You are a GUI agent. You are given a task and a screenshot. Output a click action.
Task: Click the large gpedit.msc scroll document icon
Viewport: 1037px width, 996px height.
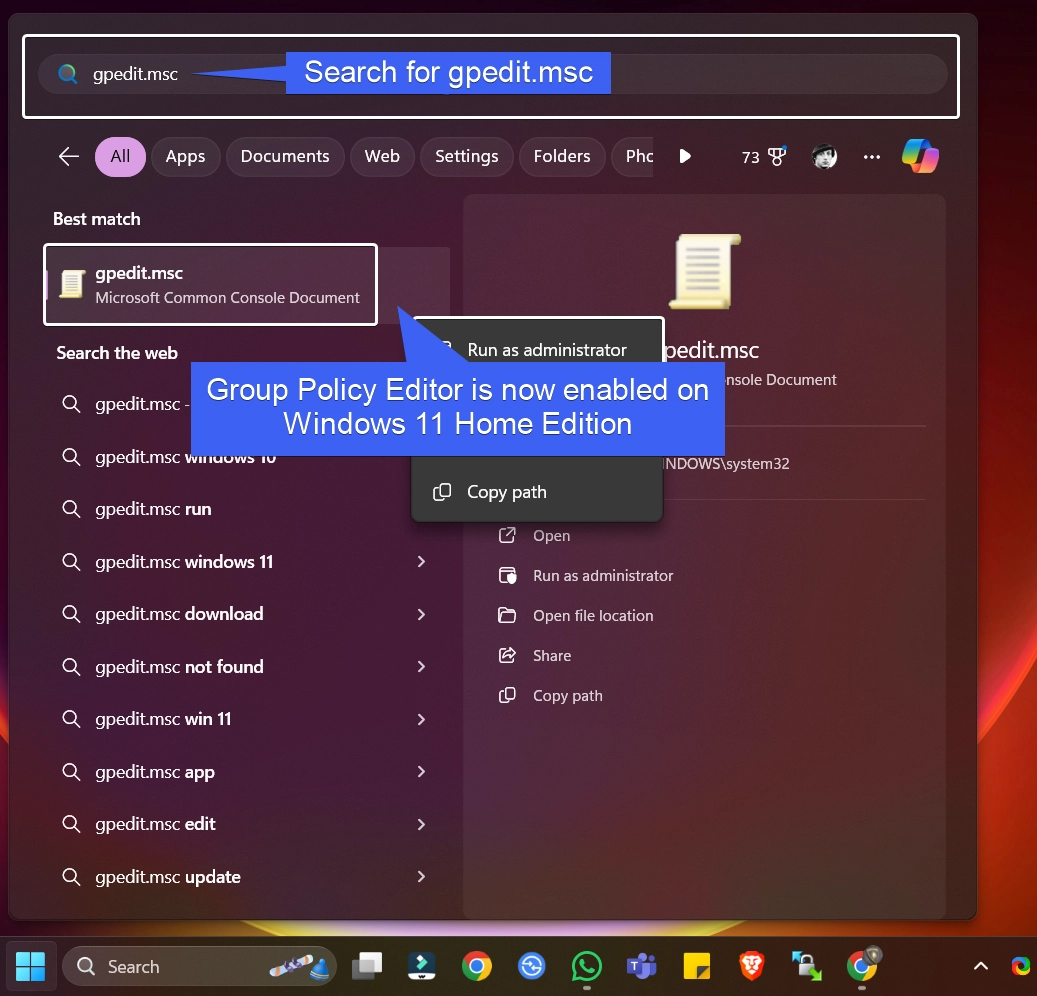[x=705, y=271]
